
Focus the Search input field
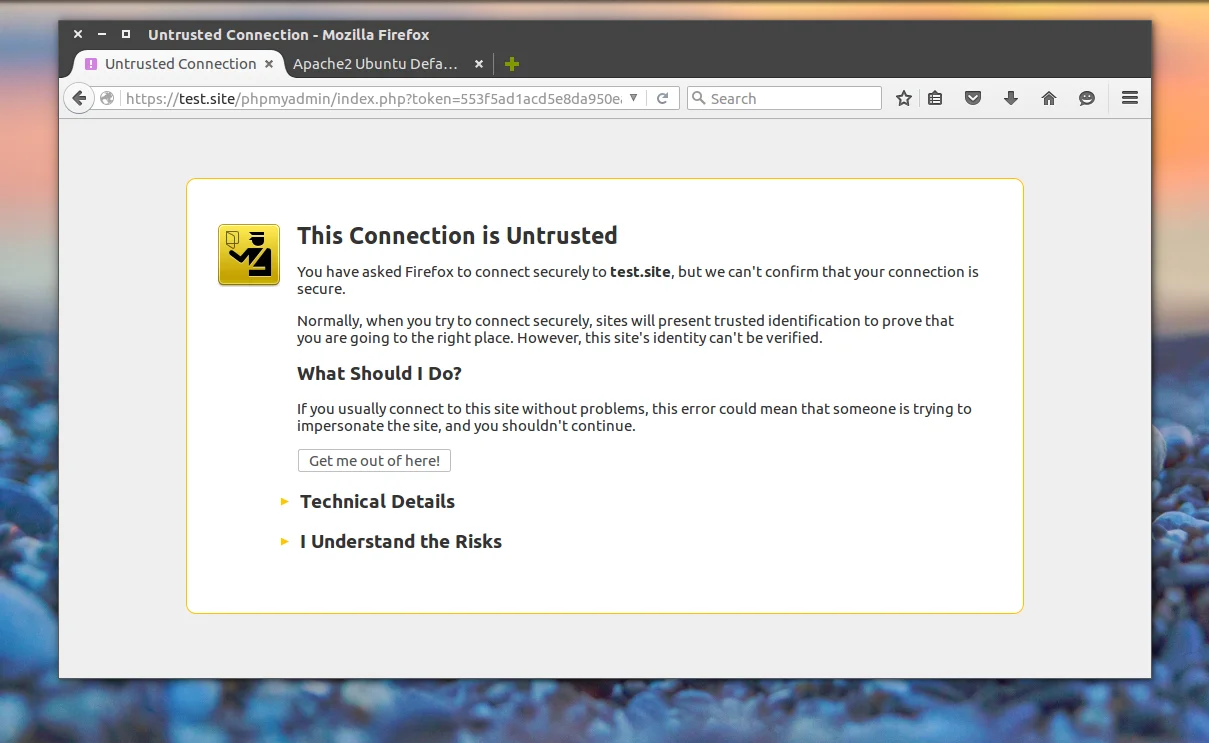click(x=784, y=98)
